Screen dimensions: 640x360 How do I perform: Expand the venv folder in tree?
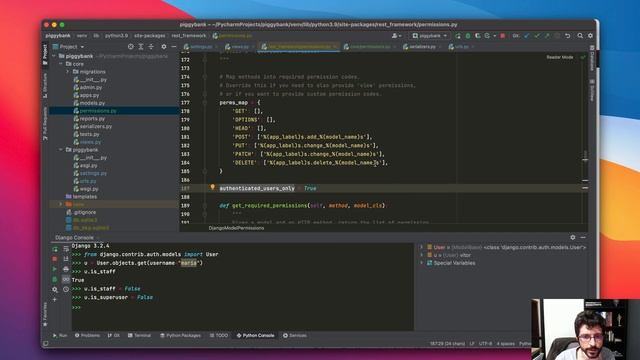[61, 204]
